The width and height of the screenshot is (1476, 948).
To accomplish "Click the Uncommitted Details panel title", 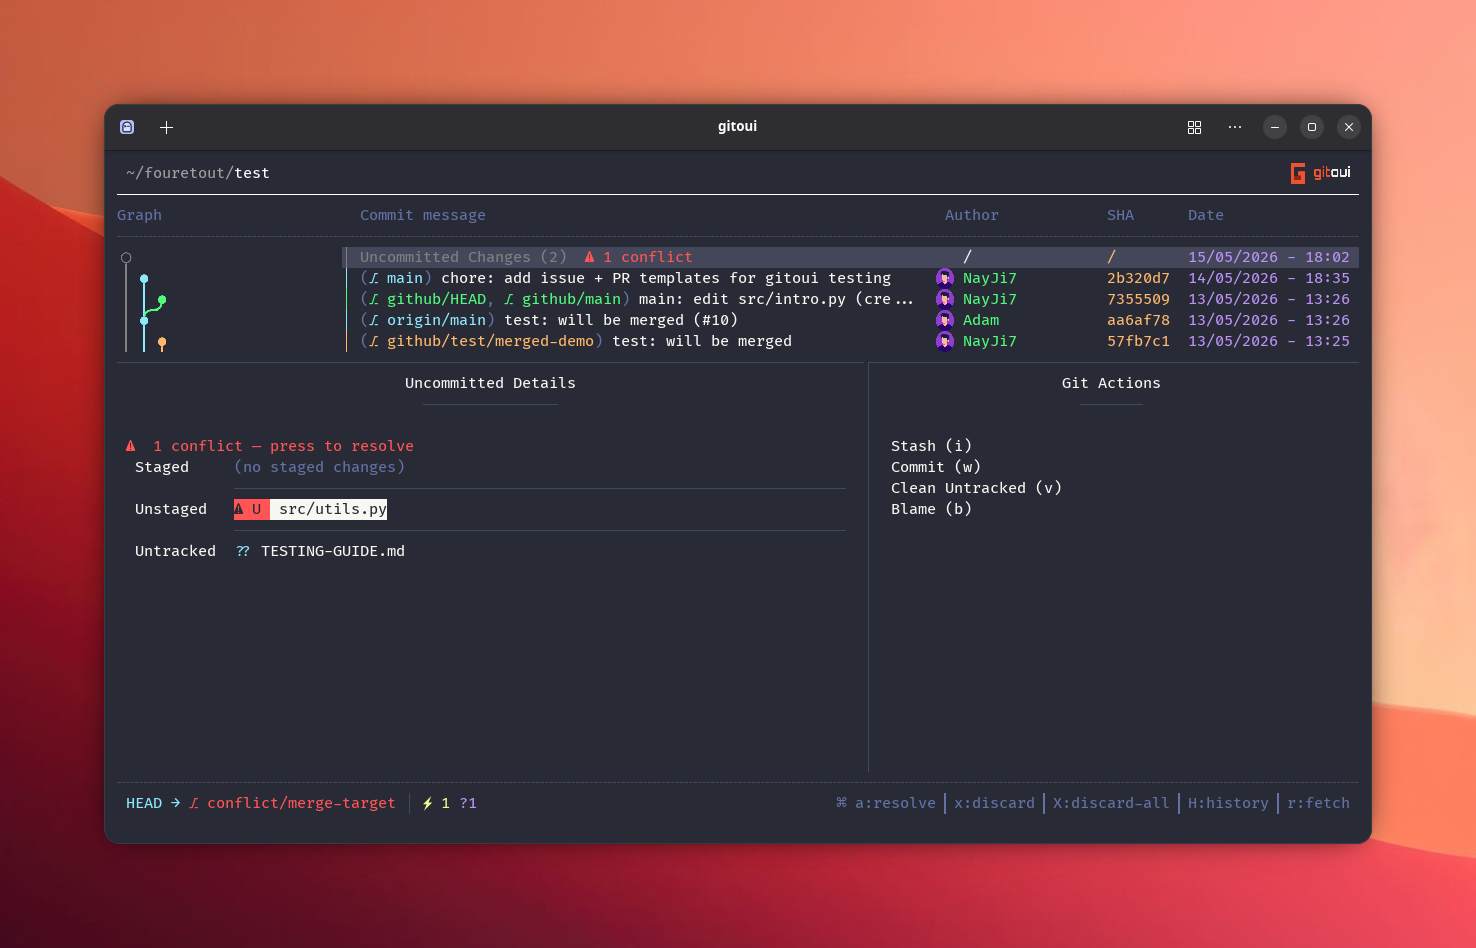I will (x=490, y=383).
